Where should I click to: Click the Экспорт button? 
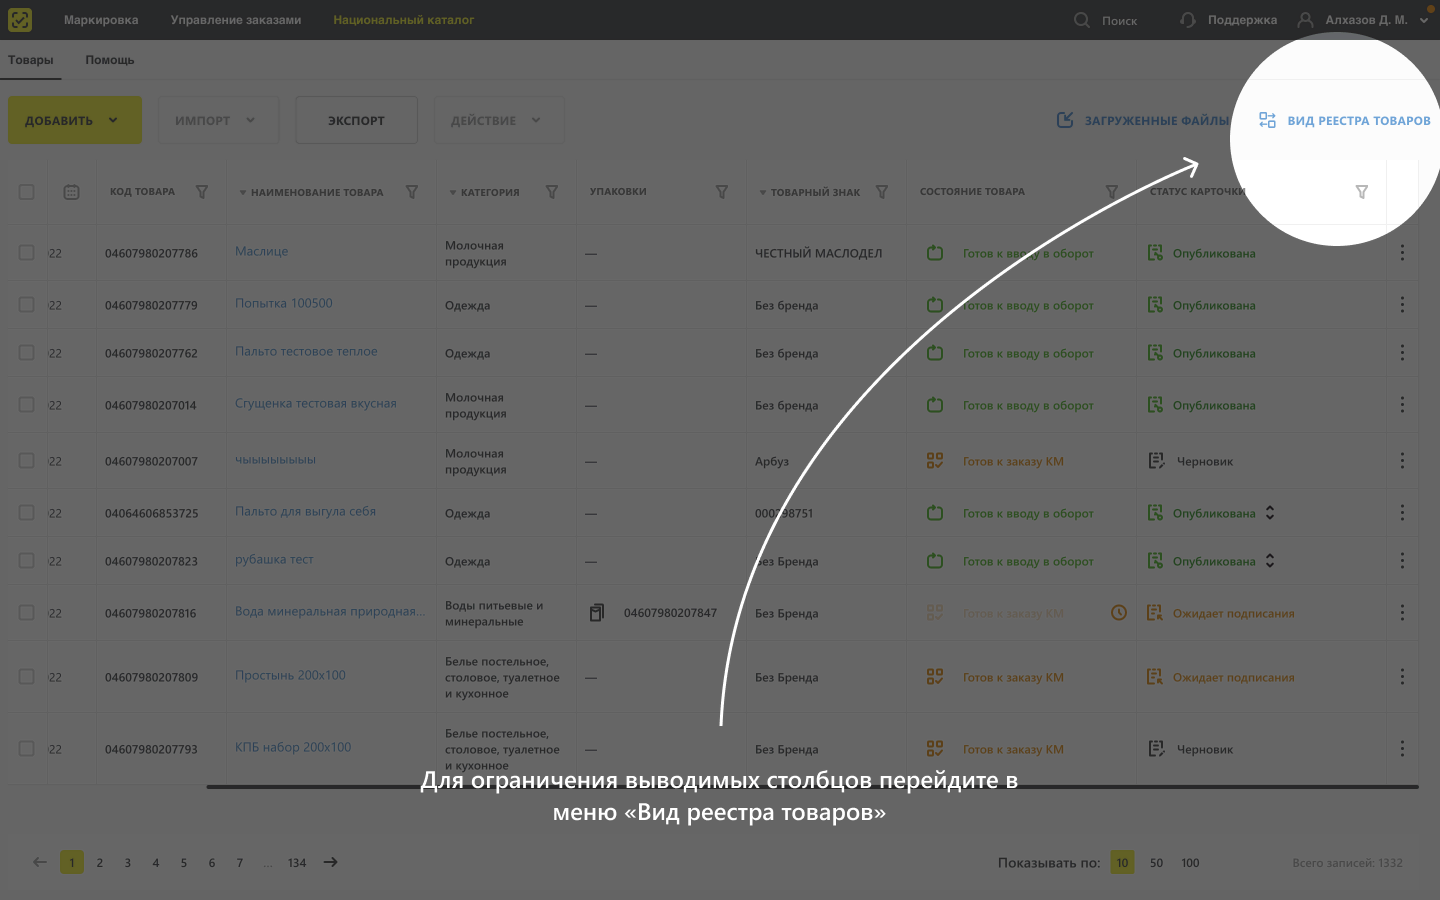(356, 120)
